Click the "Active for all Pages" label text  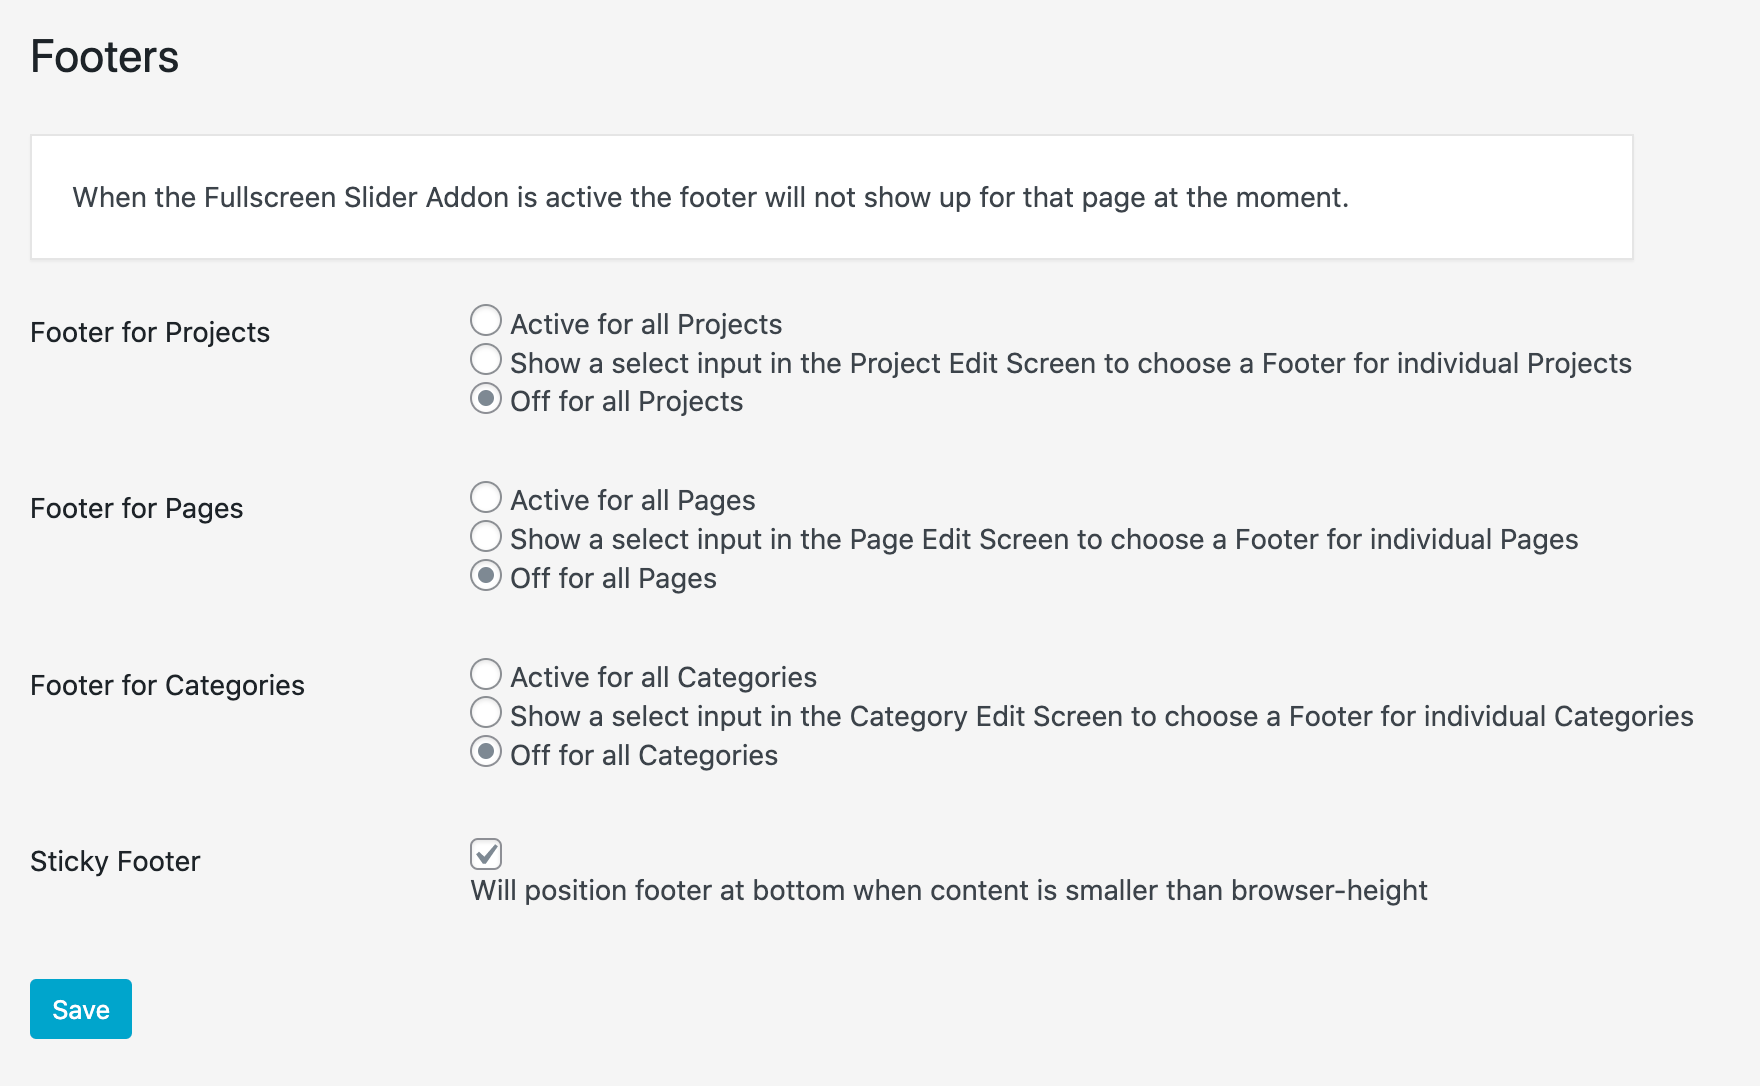click(x=633, y=501)
